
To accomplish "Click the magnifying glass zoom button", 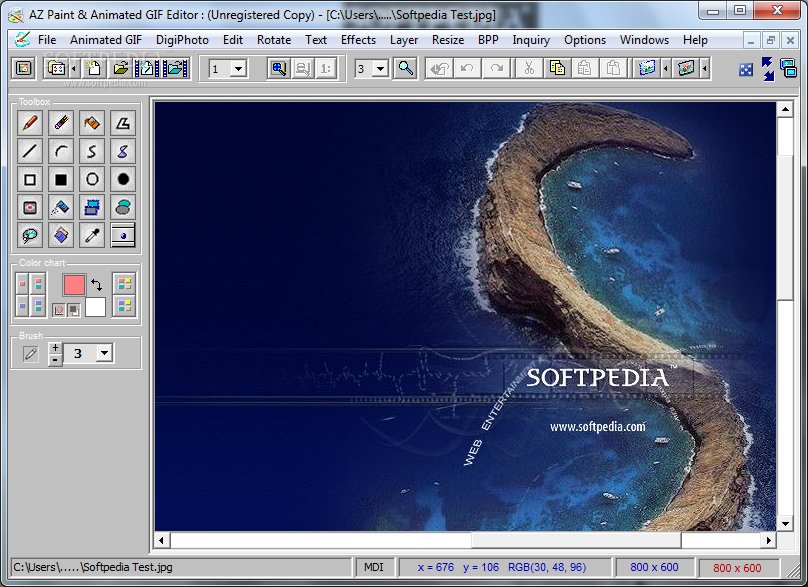I will (x=405, y=68).
